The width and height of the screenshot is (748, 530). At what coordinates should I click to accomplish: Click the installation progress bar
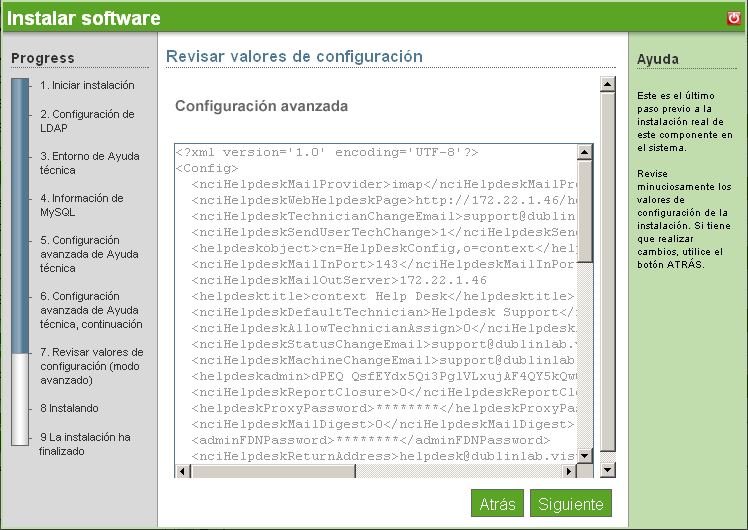[x=20, y=262]
